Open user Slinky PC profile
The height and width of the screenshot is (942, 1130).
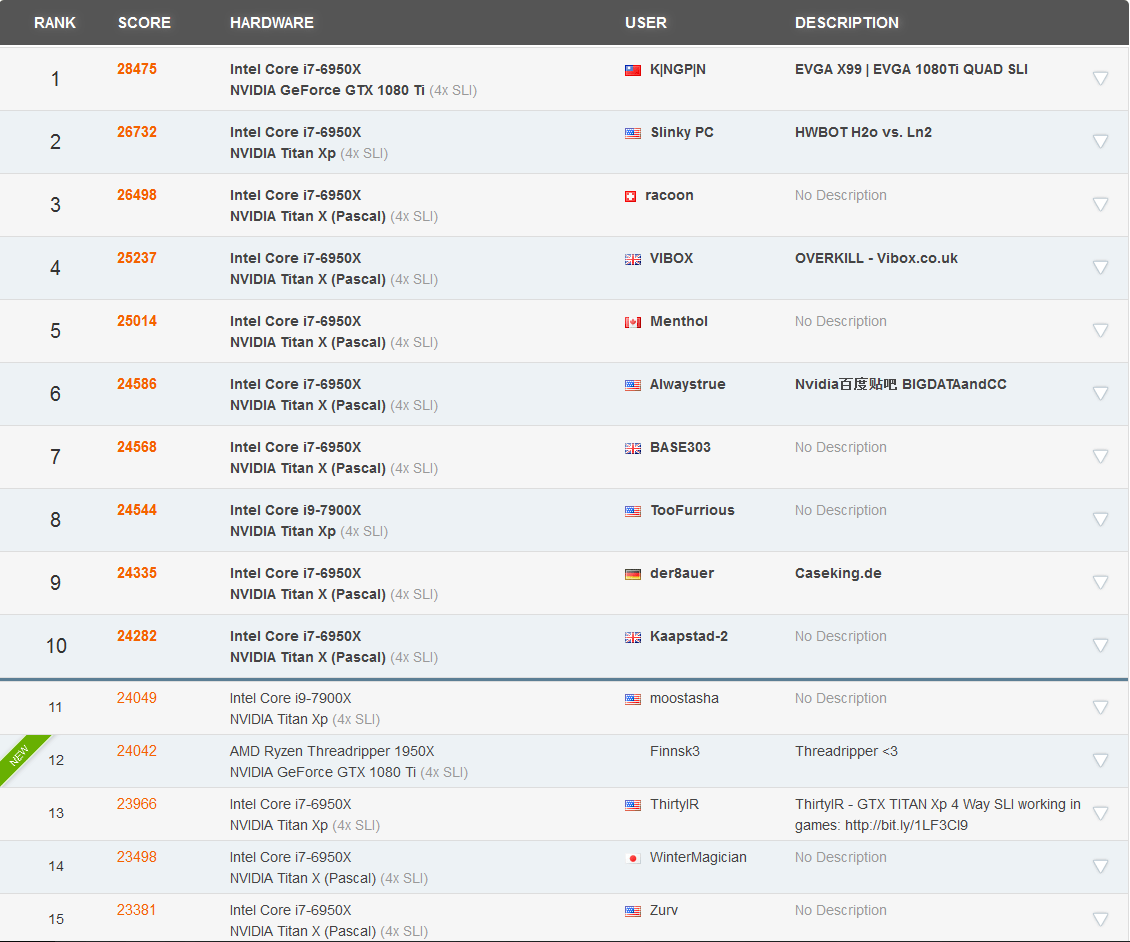[682, 133]
